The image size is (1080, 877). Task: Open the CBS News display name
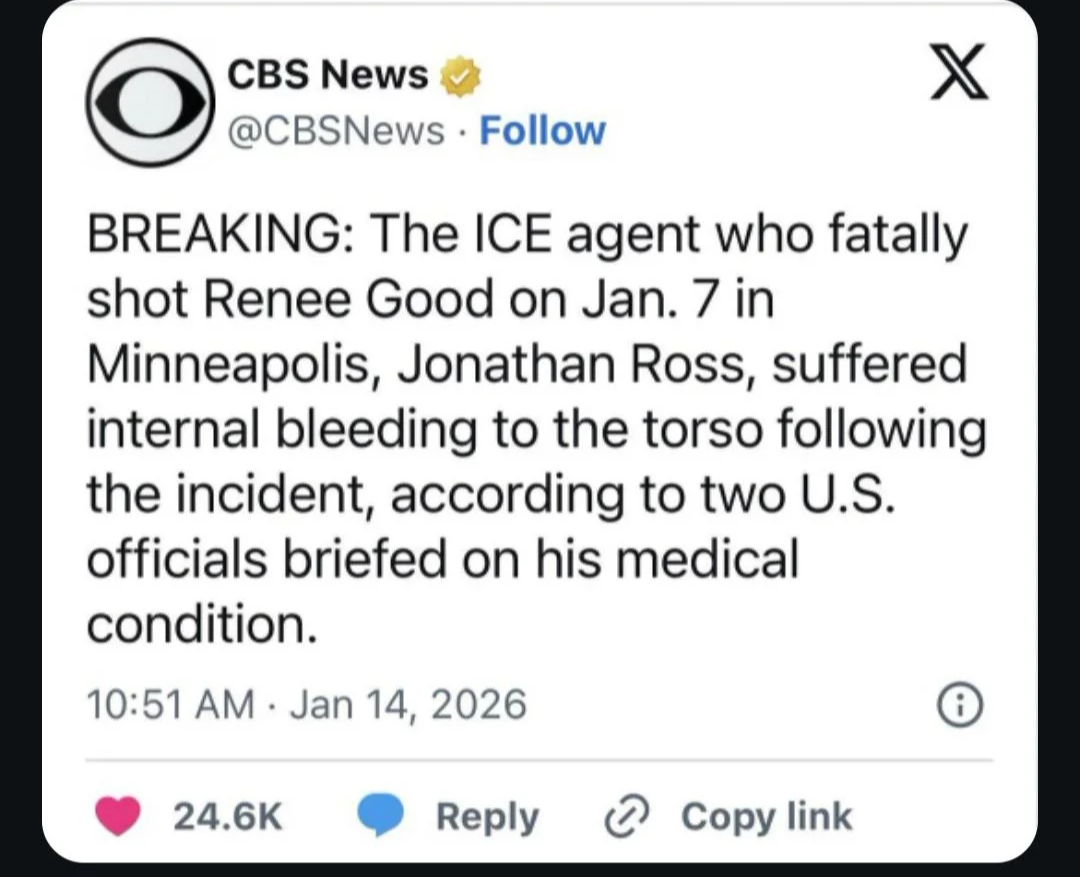328,74
